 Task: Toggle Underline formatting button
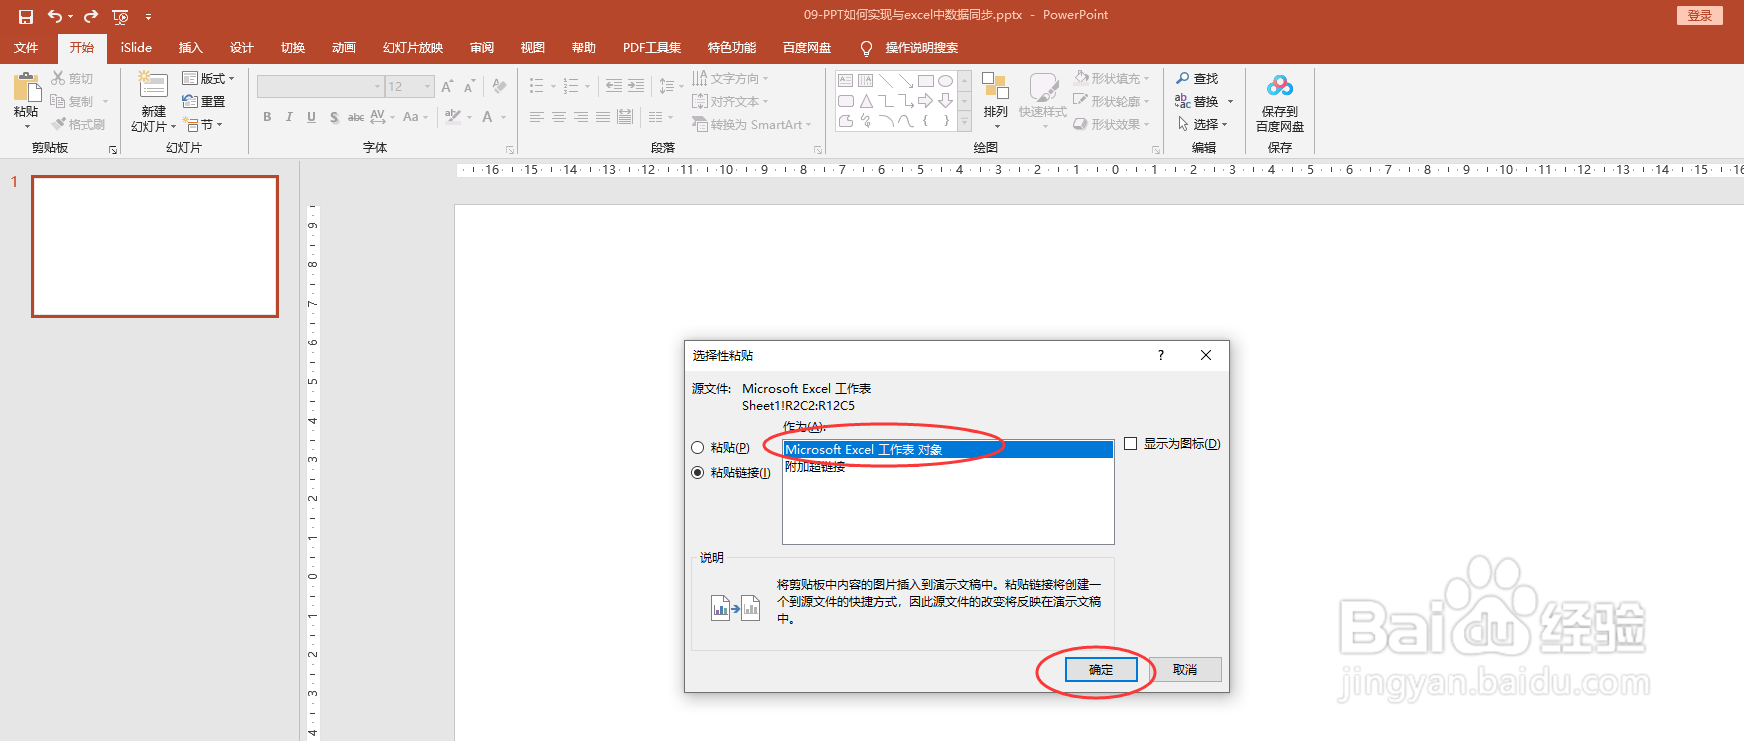pyautogui.click(x=311, y=117)
